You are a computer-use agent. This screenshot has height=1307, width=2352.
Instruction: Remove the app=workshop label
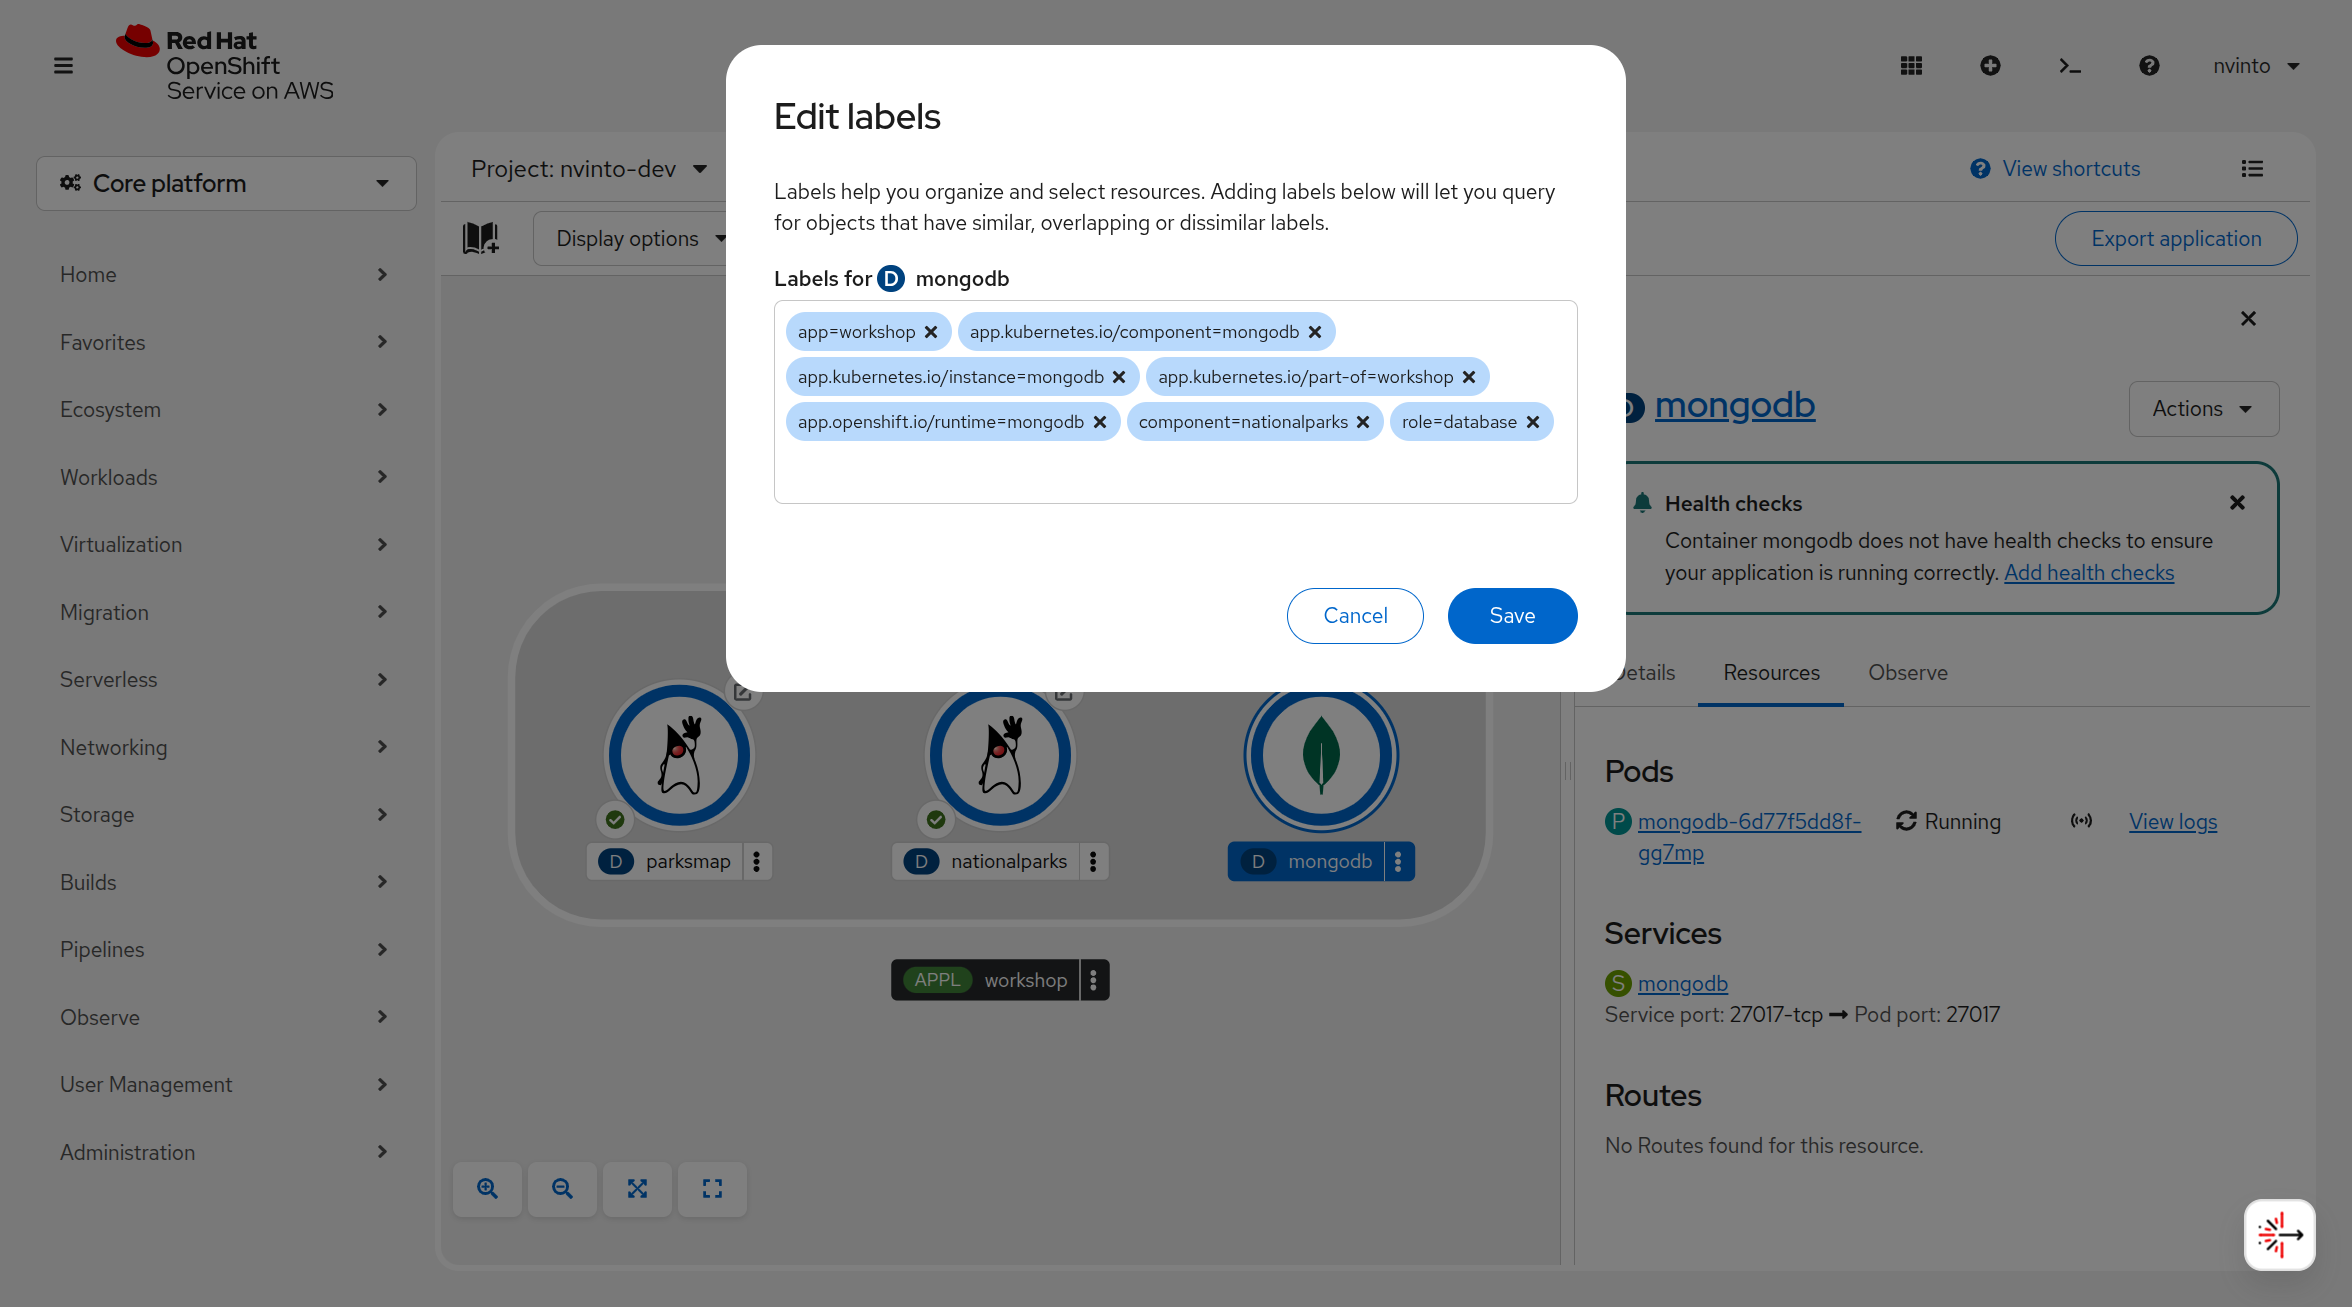click(931, 332)
